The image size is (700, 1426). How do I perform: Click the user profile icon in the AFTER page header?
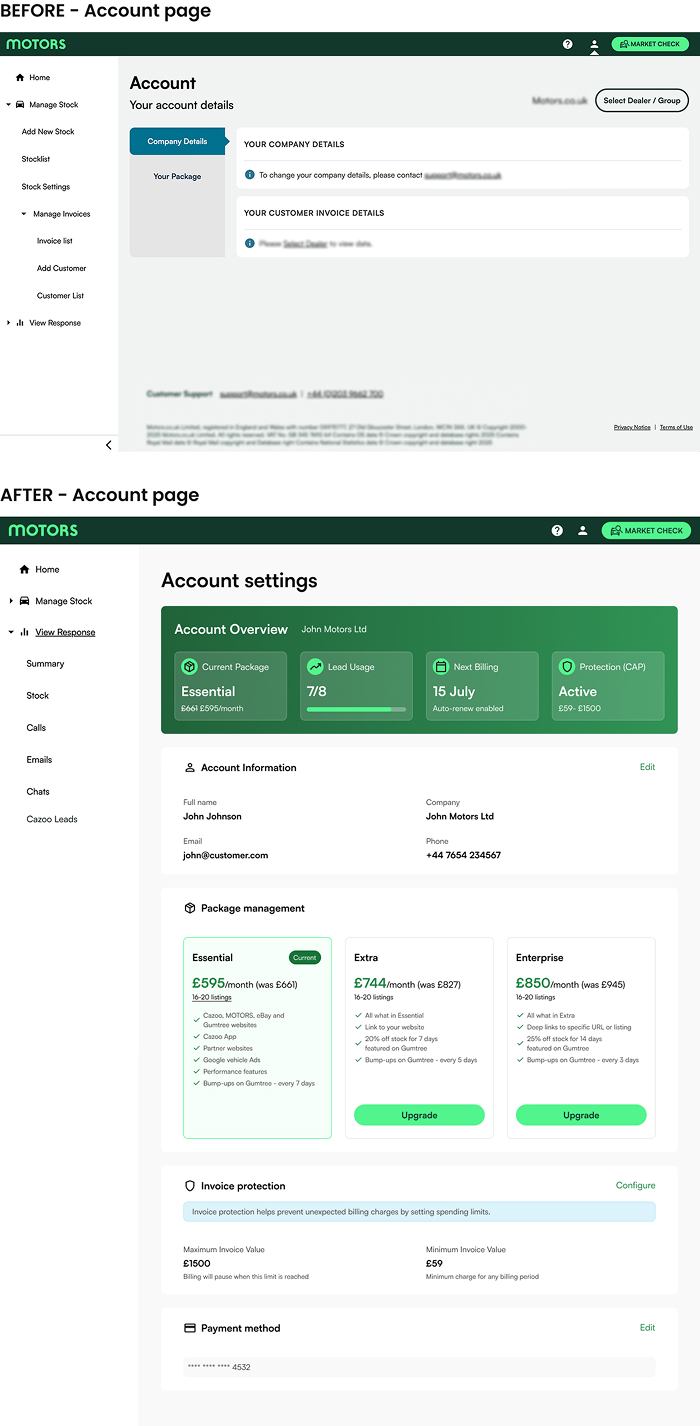point(582,531)
